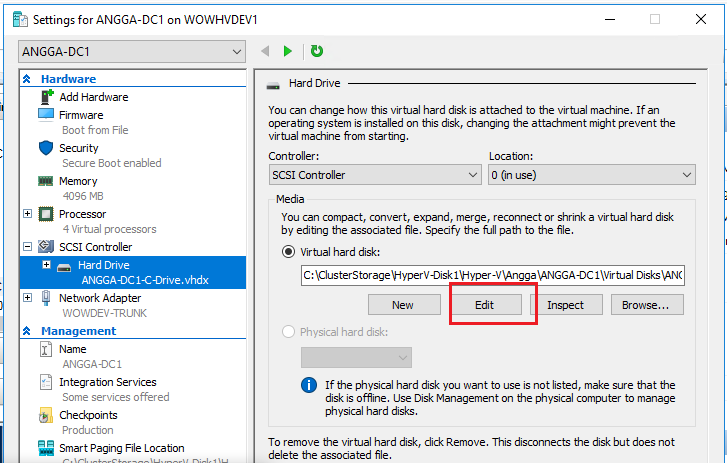The height and width of the screenshot is (463, 727).
Task: Click the Hard Drive disk icon in tree
Action: click(64, 267)
